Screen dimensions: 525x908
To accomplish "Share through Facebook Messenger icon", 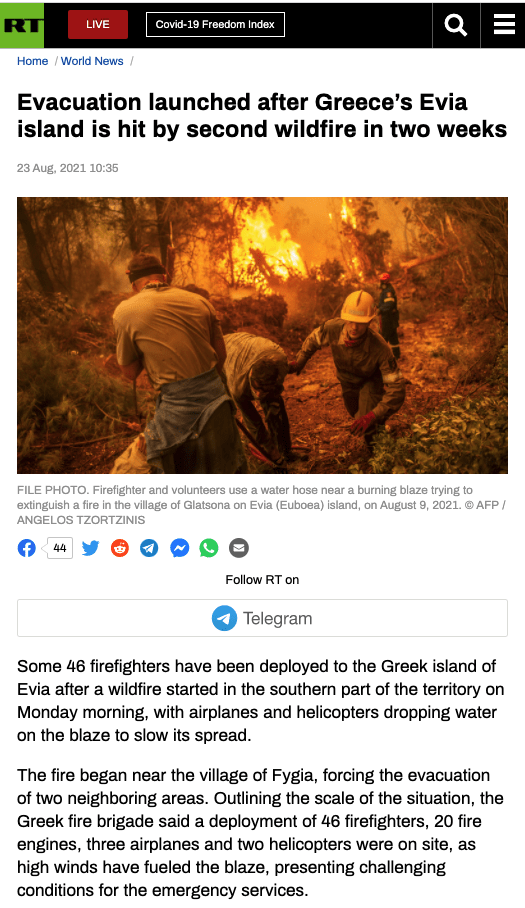I will 179,548.
